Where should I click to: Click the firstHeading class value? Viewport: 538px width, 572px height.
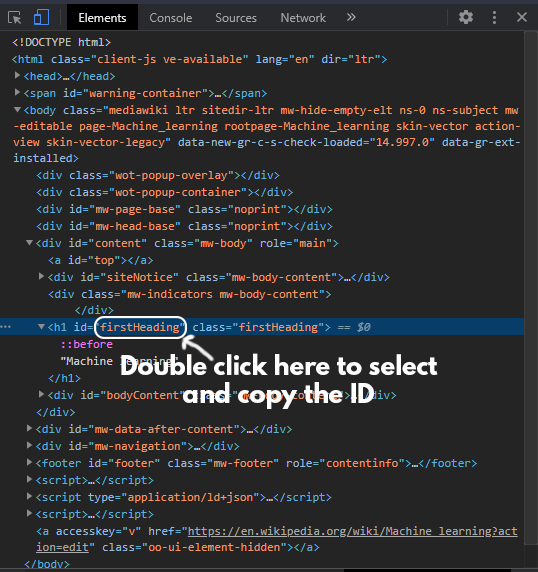(278, 327)
